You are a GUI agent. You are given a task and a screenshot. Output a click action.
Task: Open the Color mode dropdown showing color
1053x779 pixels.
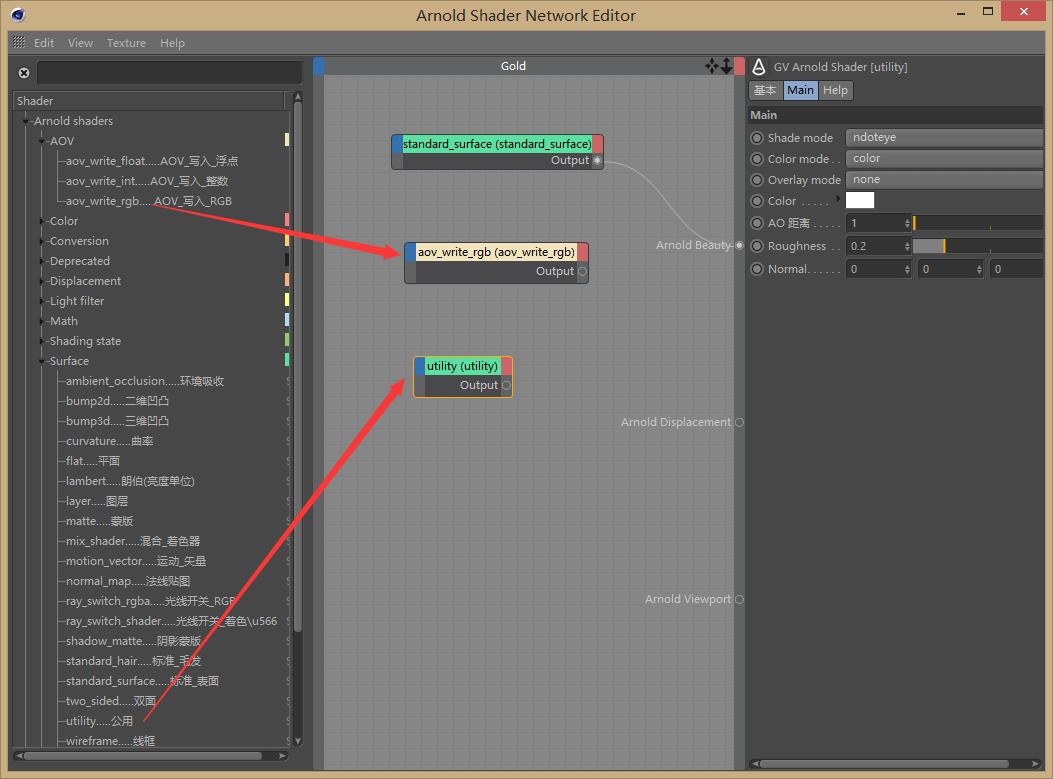click(944, 158)
